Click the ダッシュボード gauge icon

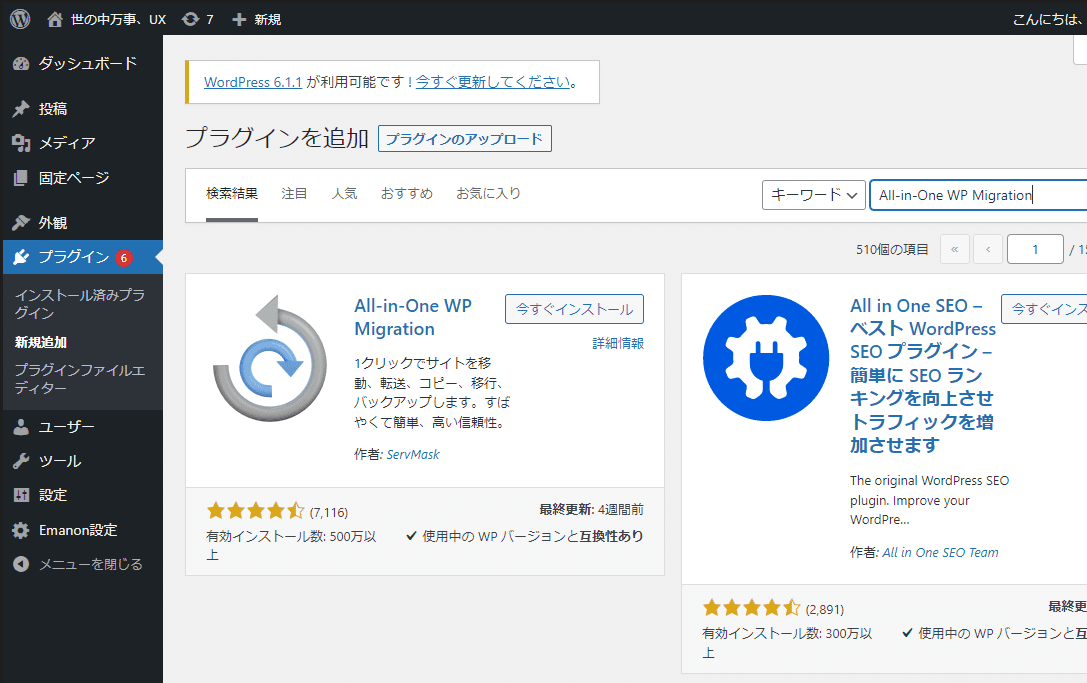pyautogui.click(x=21, y=64)
